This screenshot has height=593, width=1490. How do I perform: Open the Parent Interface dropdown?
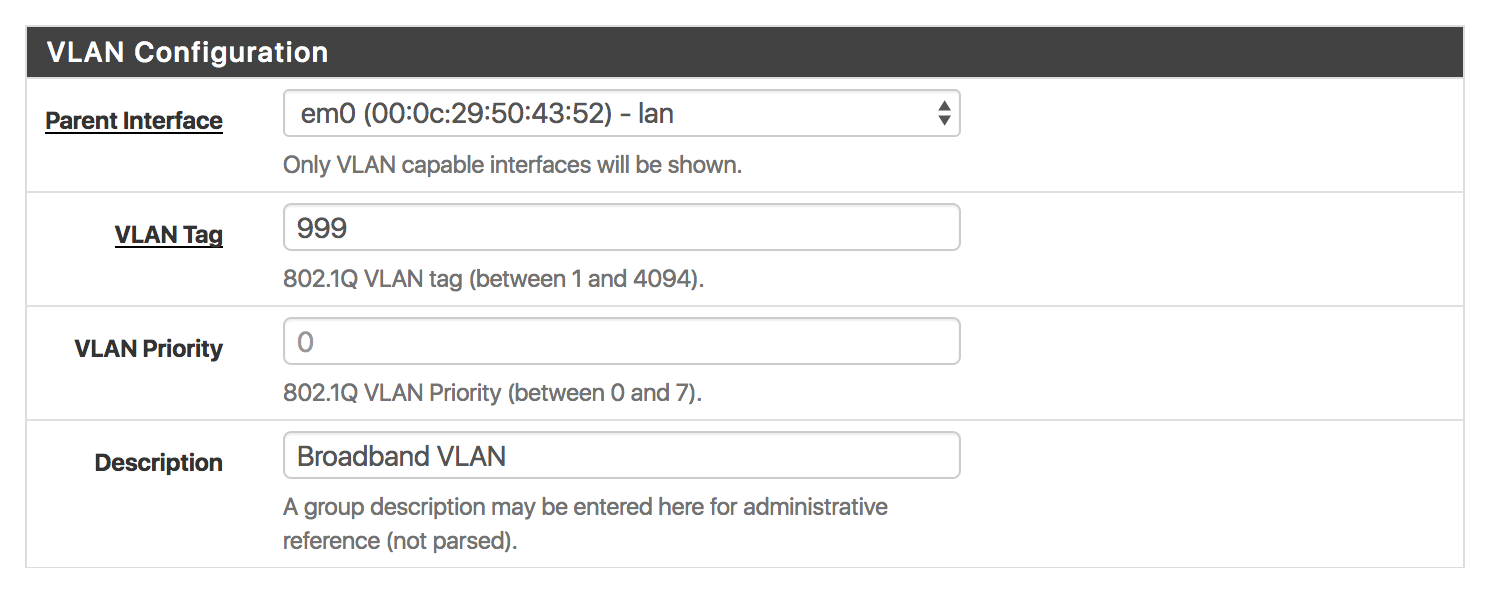tap(621, 113)
